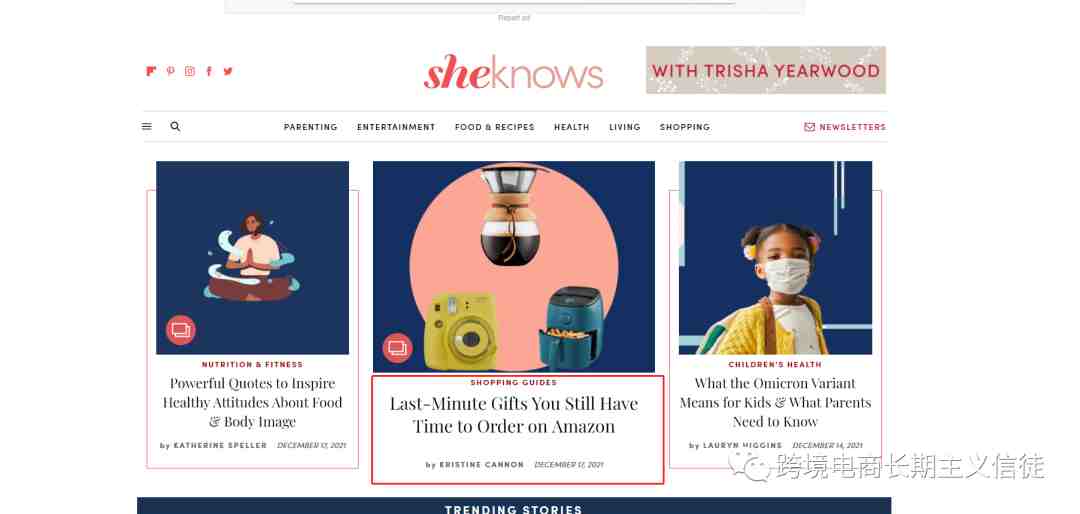Open the Instagram social icon
1080x514 pixels.
[189, 71]
